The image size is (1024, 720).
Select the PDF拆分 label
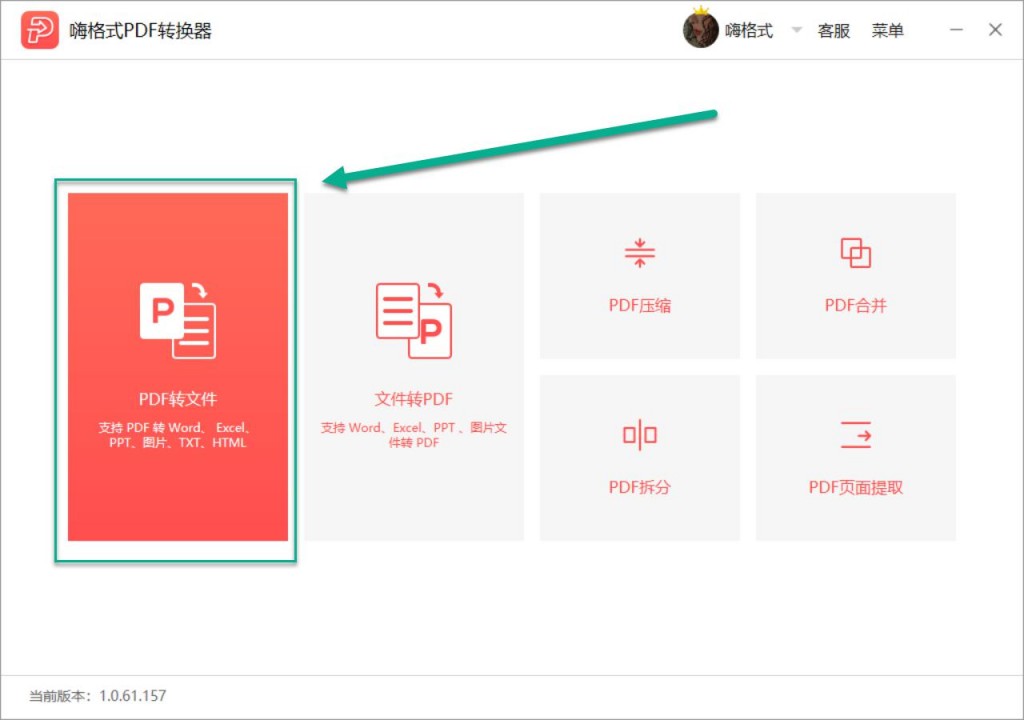click(640, 487)
